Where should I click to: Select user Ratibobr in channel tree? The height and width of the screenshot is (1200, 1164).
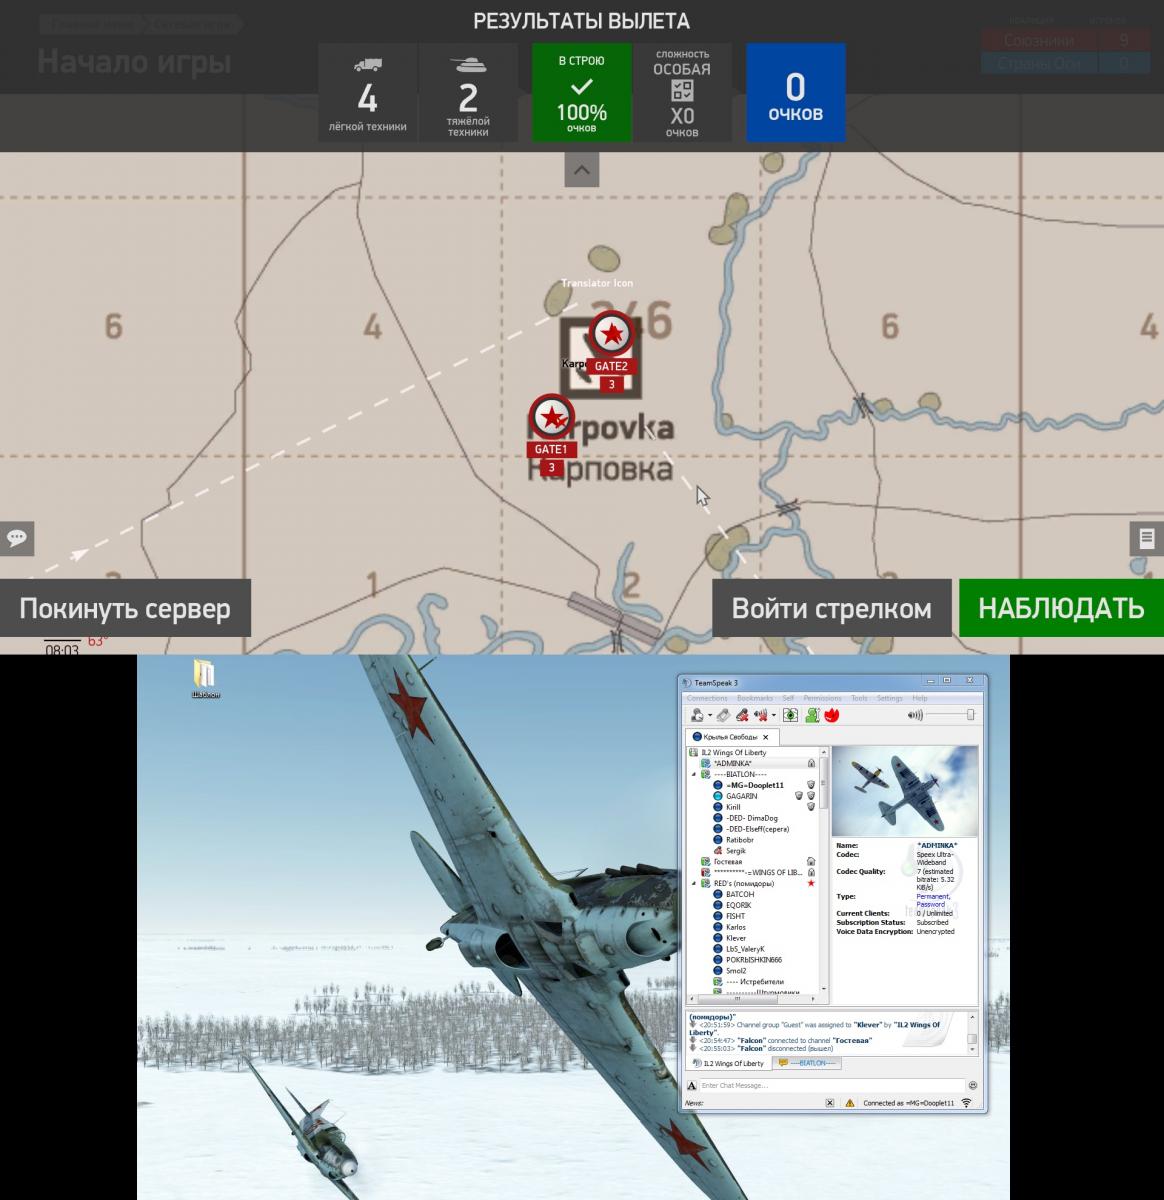741,840
